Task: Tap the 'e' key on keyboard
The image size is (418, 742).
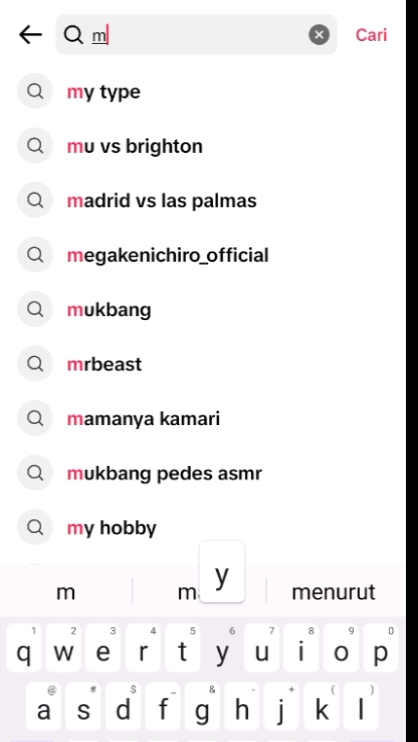Action: [x=103, y=648]
